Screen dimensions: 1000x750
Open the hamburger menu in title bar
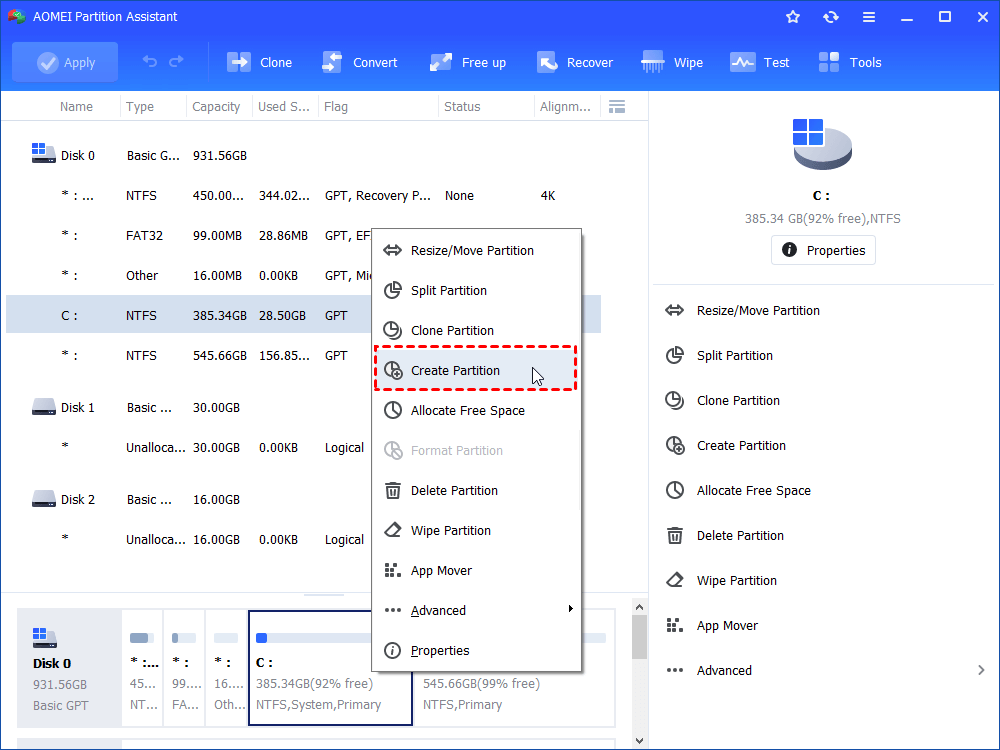tap(869, 17)
